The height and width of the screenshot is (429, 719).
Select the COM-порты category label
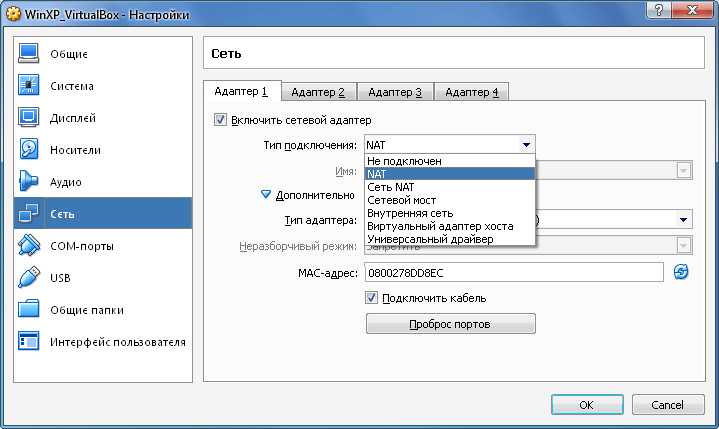pos(82,246)
